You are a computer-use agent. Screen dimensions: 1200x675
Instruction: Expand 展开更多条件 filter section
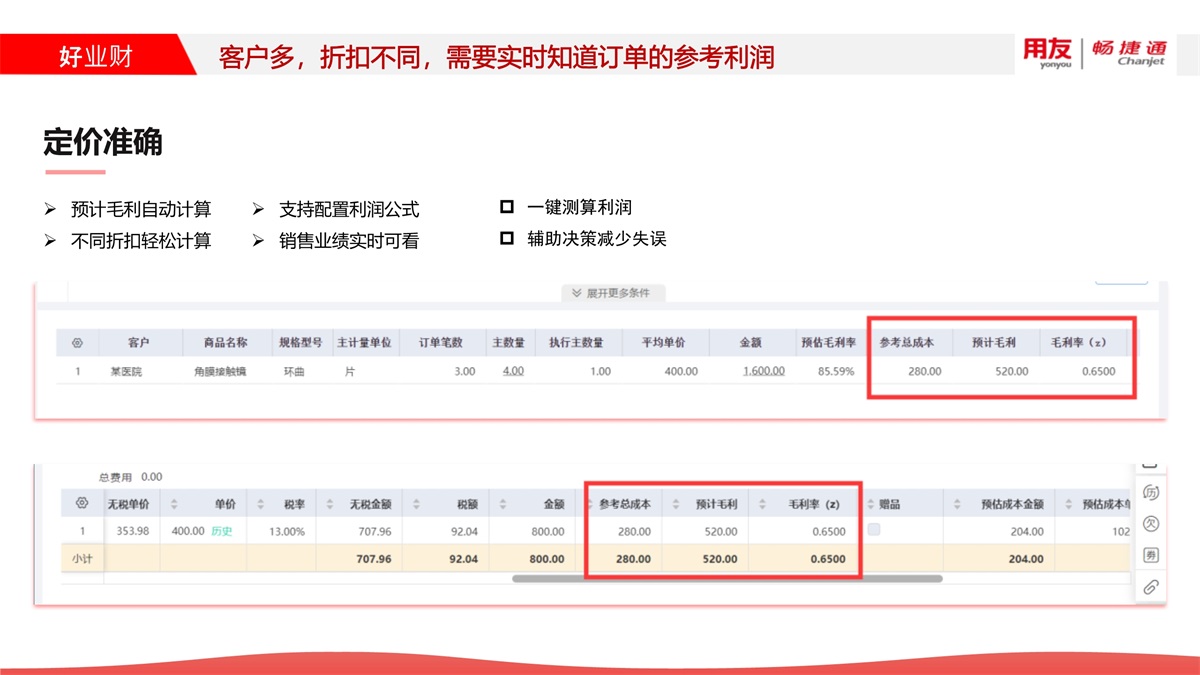coord(611,293)
